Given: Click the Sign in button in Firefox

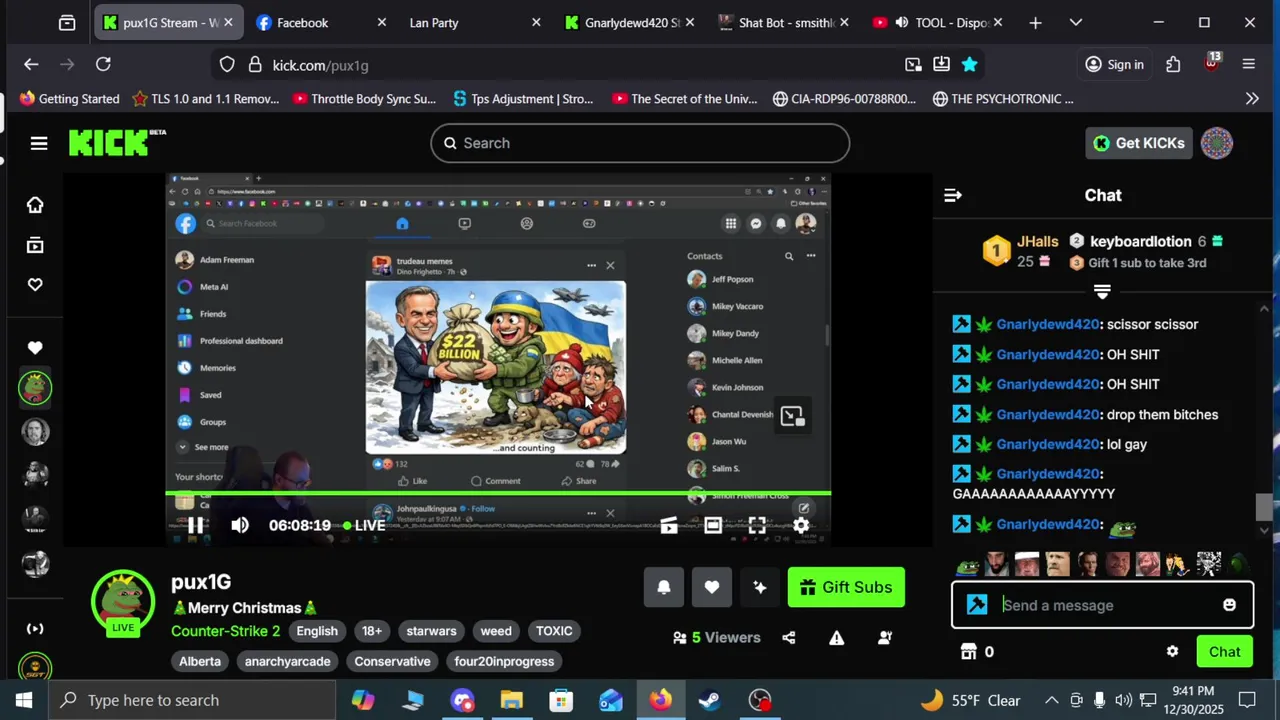Looking at the screenshot, I should 1114,65.
